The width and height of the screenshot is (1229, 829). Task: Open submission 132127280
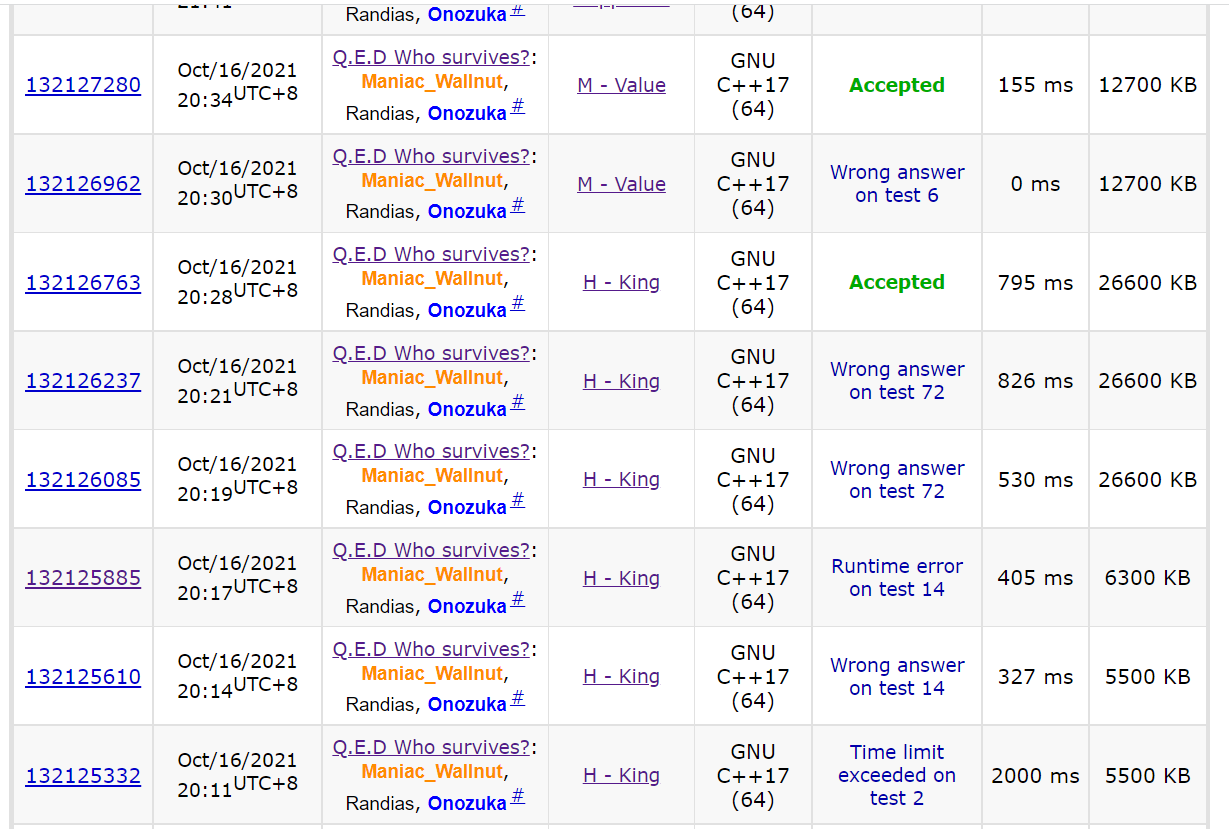pyautogui.click(x=83, y=85)
